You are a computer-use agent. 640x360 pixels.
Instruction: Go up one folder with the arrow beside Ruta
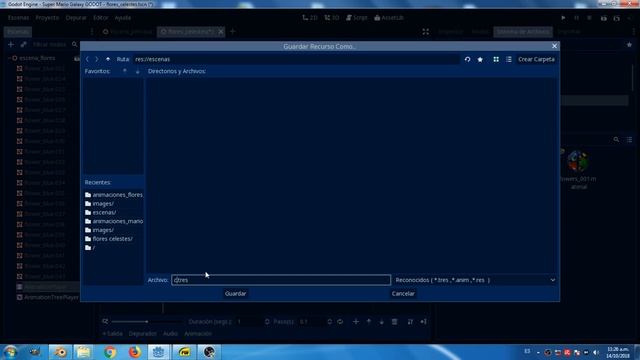tap(108, 59)
